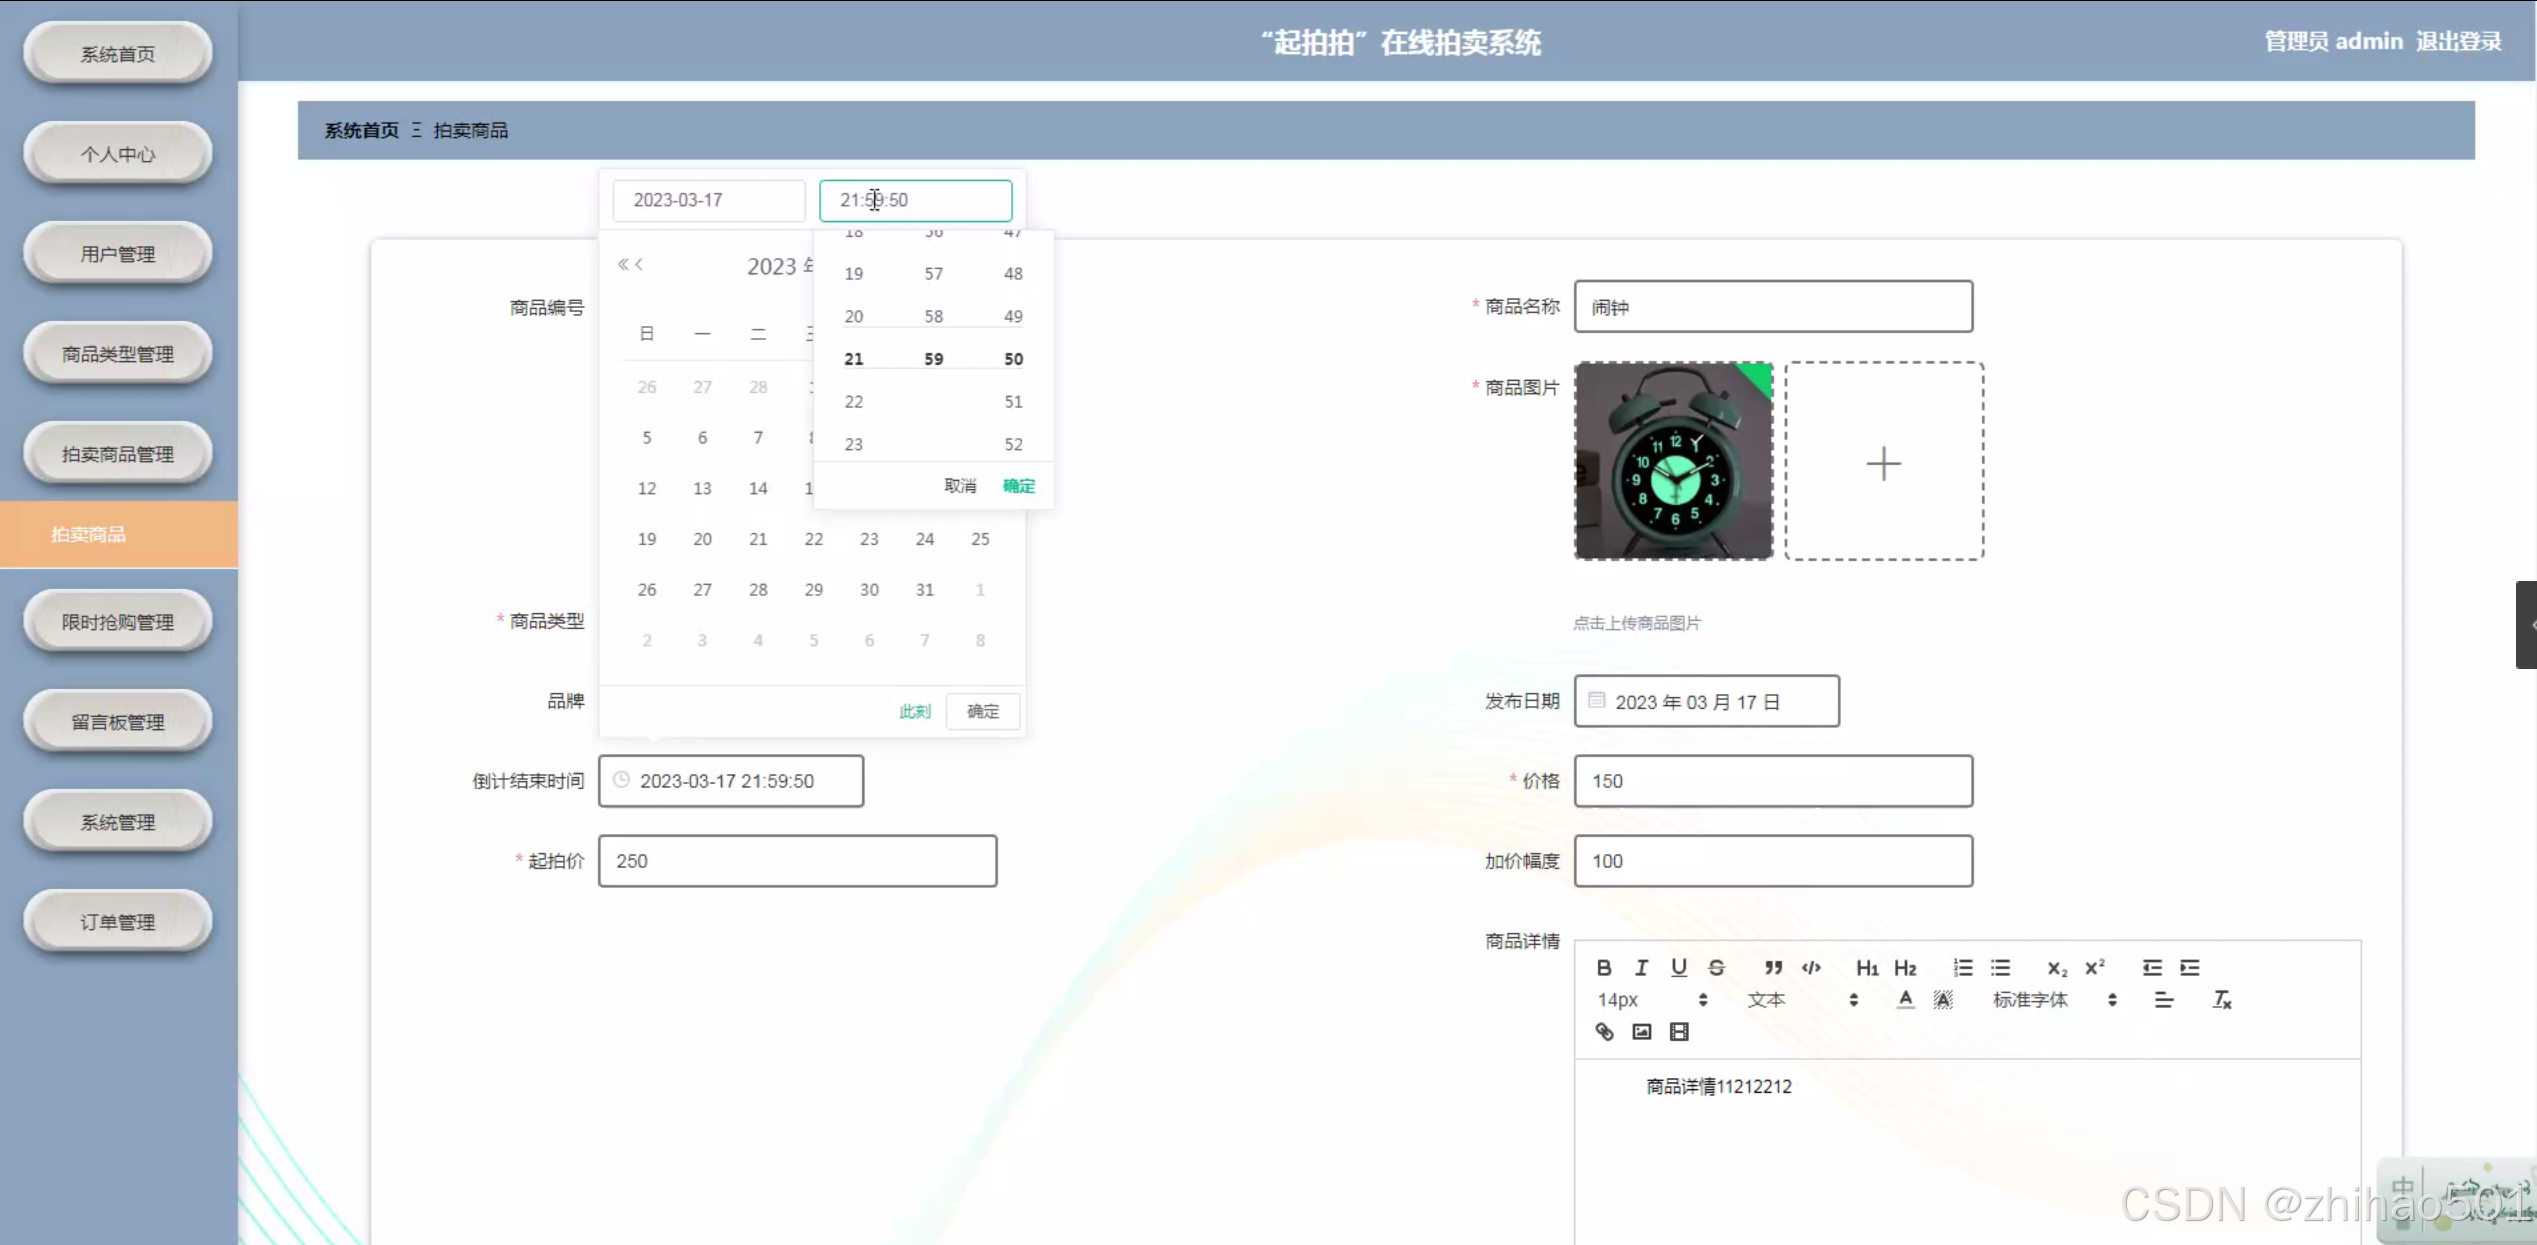This screenshot has width=2537, height=1245.
Task: Insert hyperlink in product details
Action: coord(1604,1031)
